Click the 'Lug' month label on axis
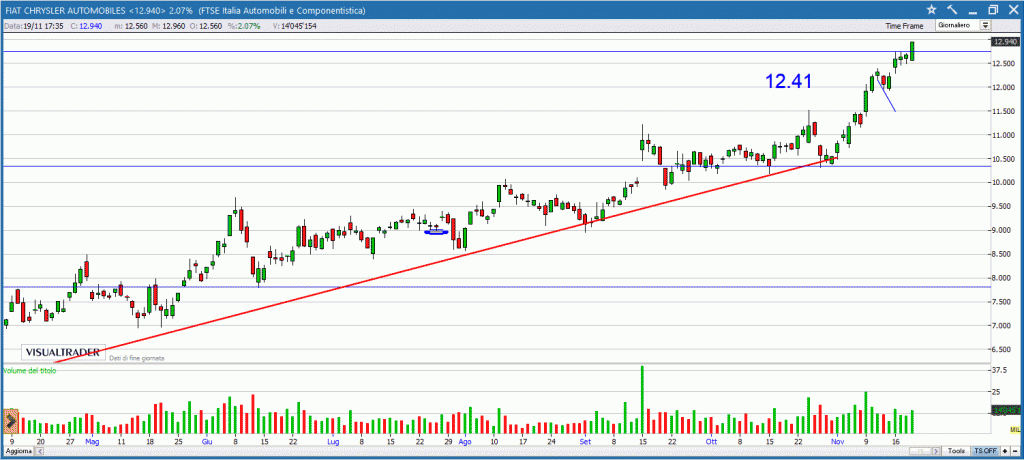1024x460 pixels. tap(334, 441)
